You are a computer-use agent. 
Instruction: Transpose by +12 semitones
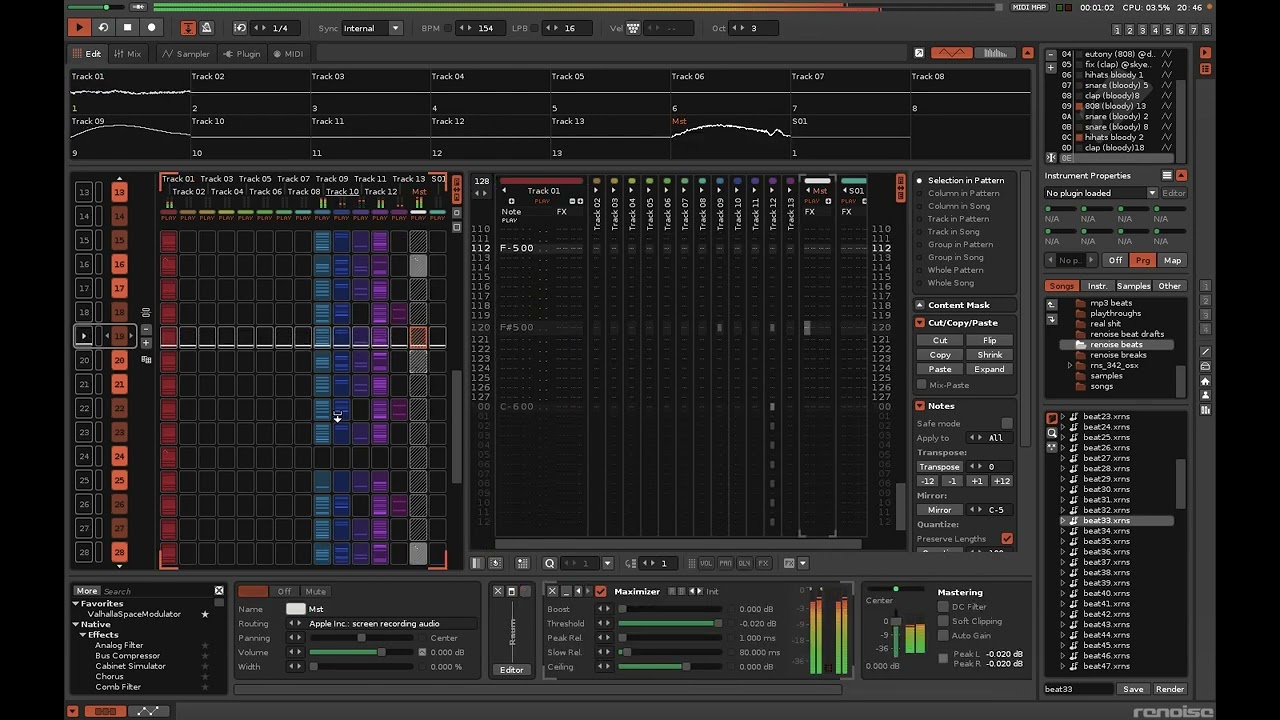pos(1001,481)
